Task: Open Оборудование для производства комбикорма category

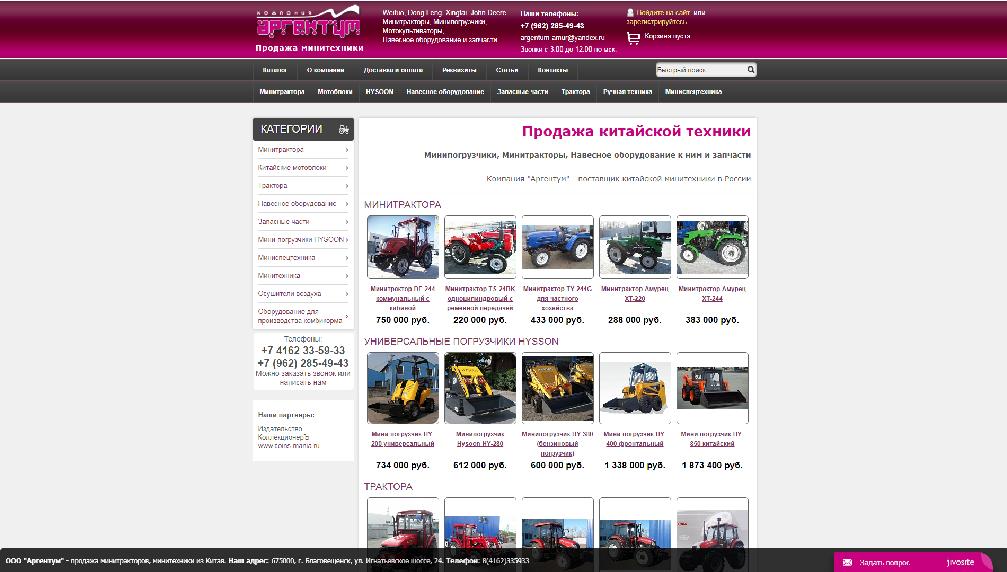Action: click(x=300, y=316)
